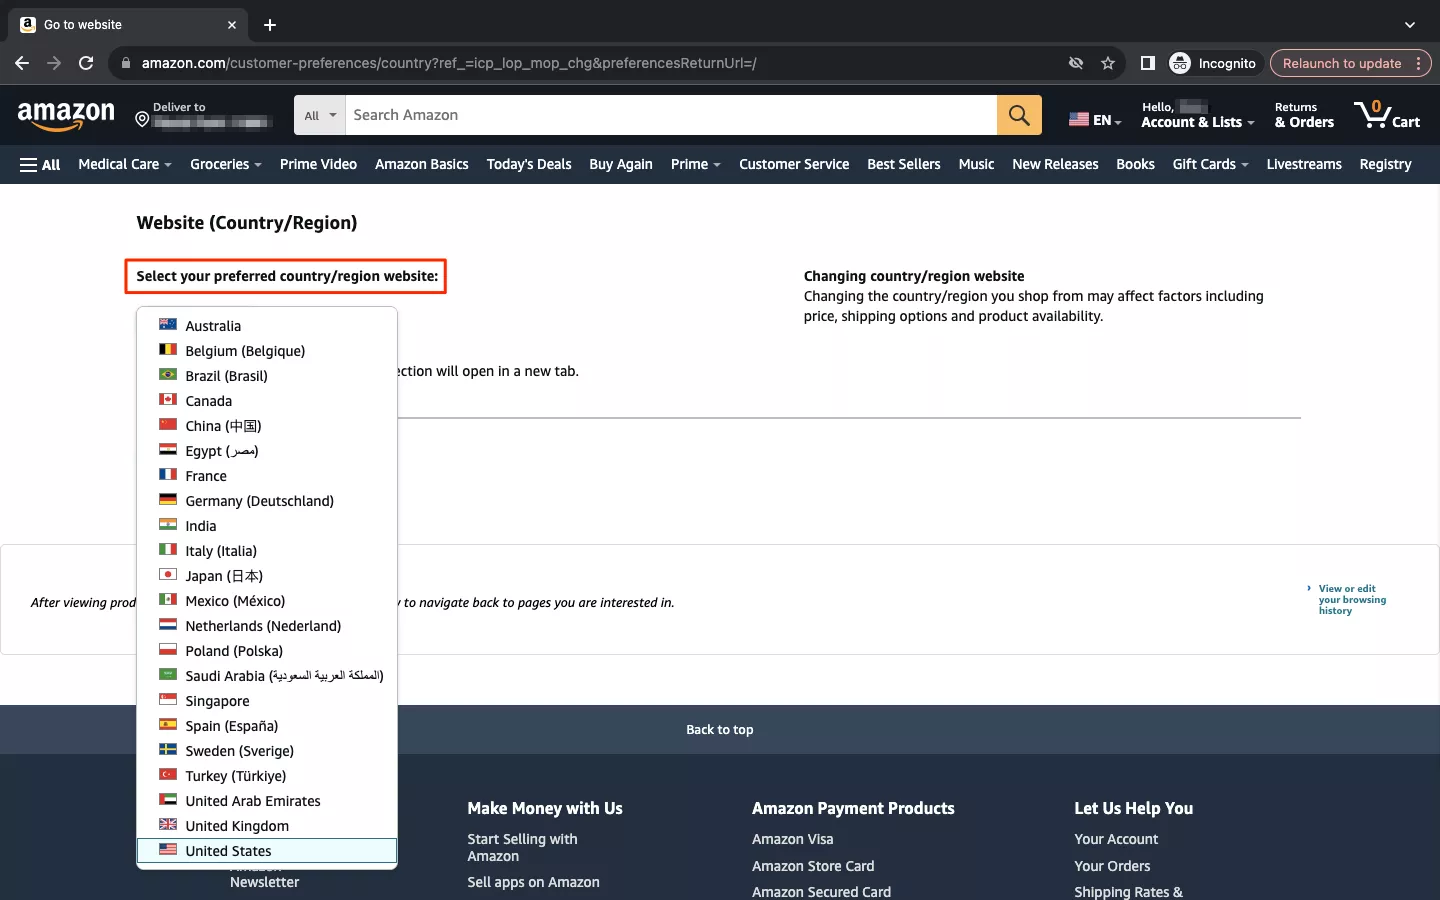Select United Arab Emirates
1440x900 pixels.
pyautogui.click(x=267, y=801)
